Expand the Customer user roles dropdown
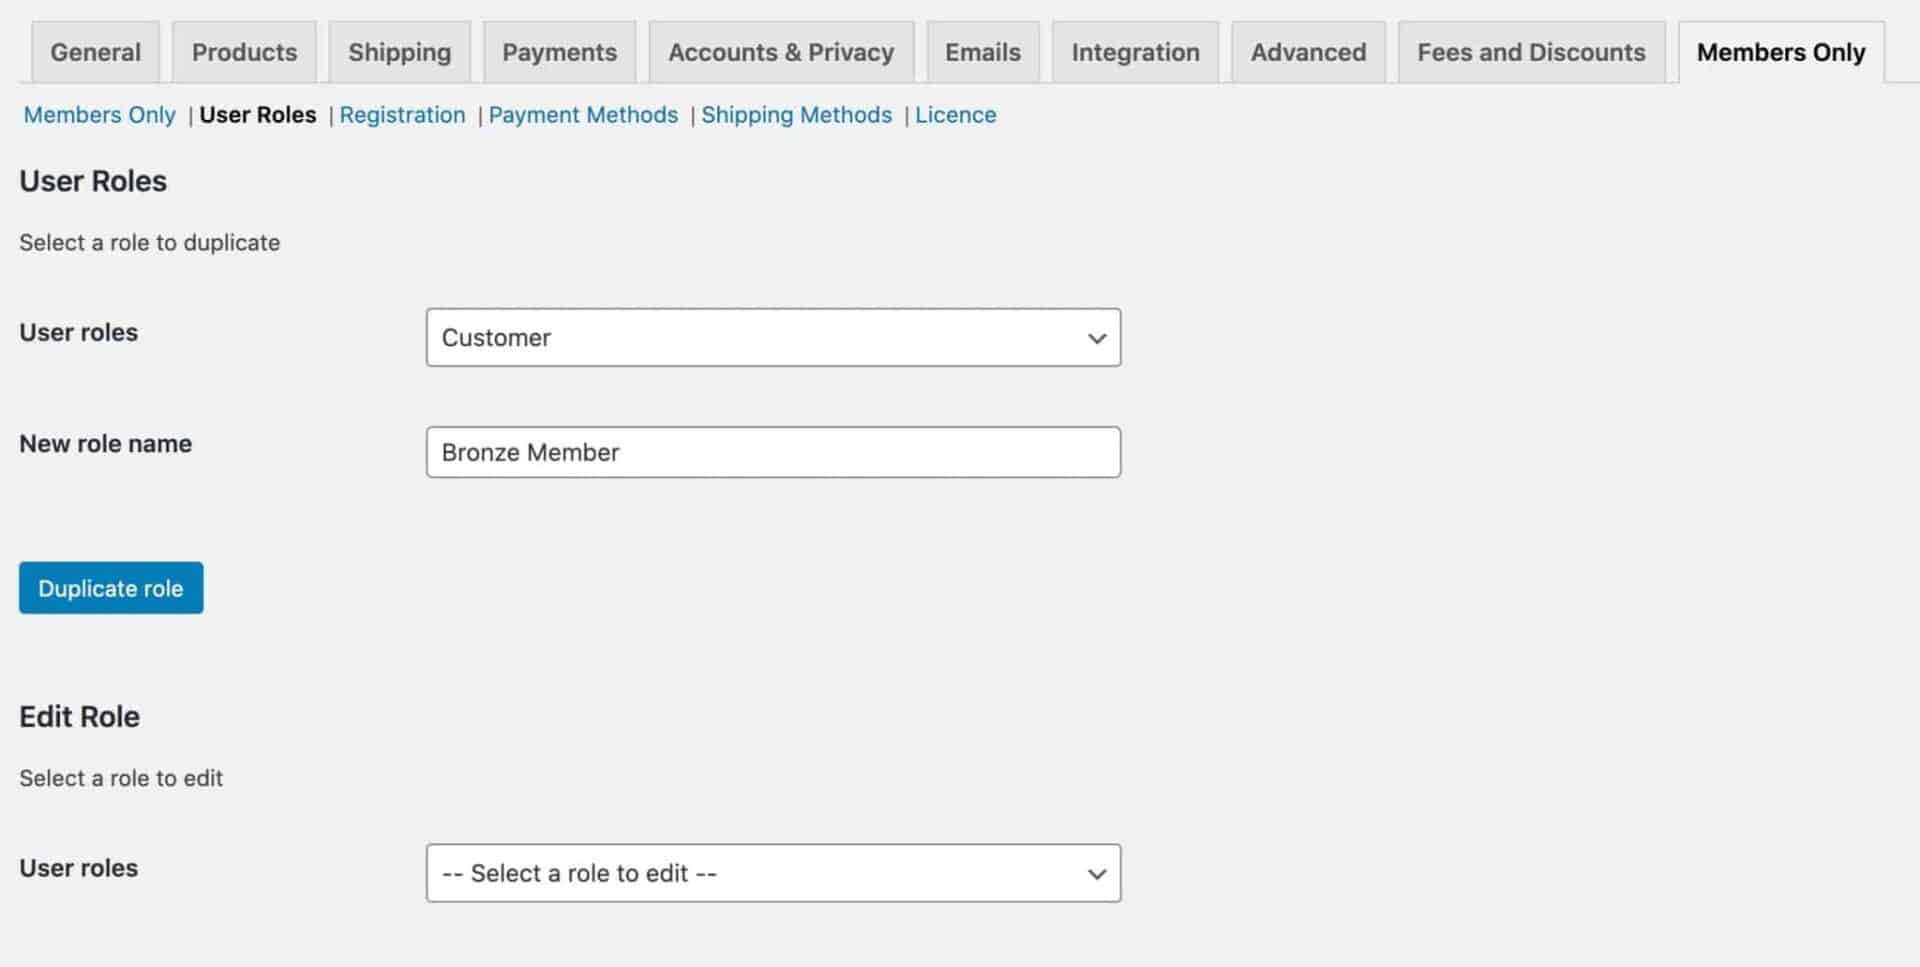Viewport: 1920px width, 967px height. 773,338
